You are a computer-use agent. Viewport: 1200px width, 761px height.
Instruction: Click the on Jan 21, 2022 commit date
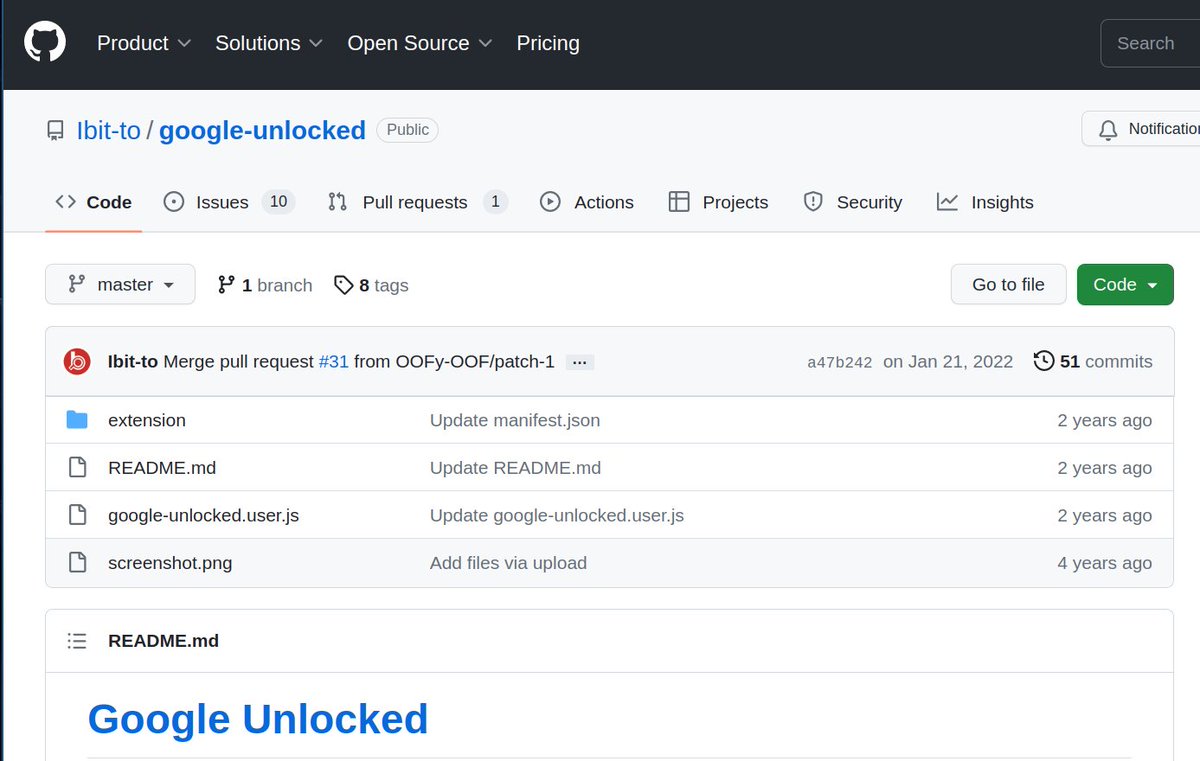pyautogui.click(x=948, y=362)
